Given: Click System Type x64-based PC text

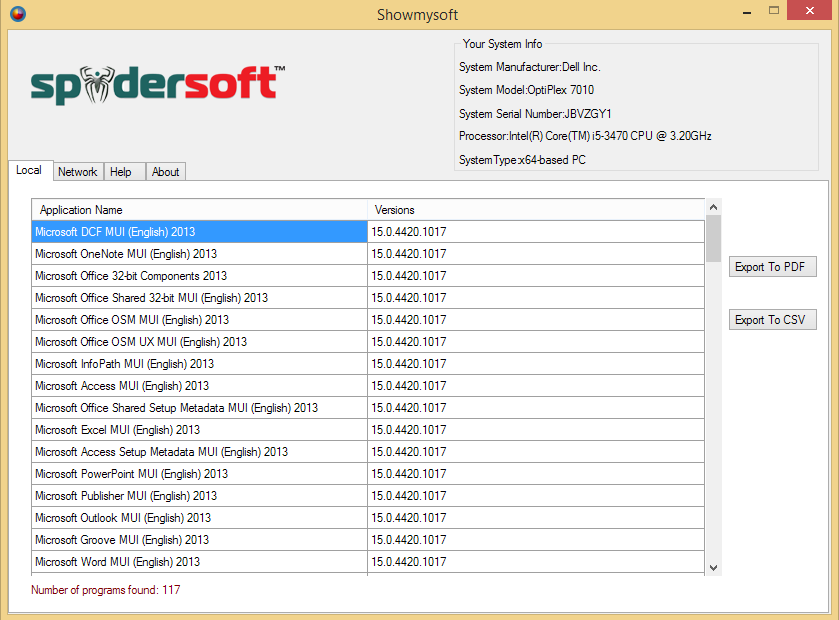Looking at the screenshot, I should (522, 159).
